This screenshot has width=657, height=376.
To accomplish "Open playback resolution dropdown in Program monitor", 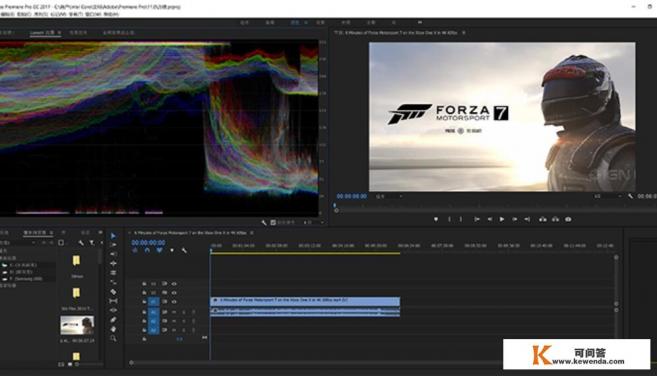I will pos(608,196).
